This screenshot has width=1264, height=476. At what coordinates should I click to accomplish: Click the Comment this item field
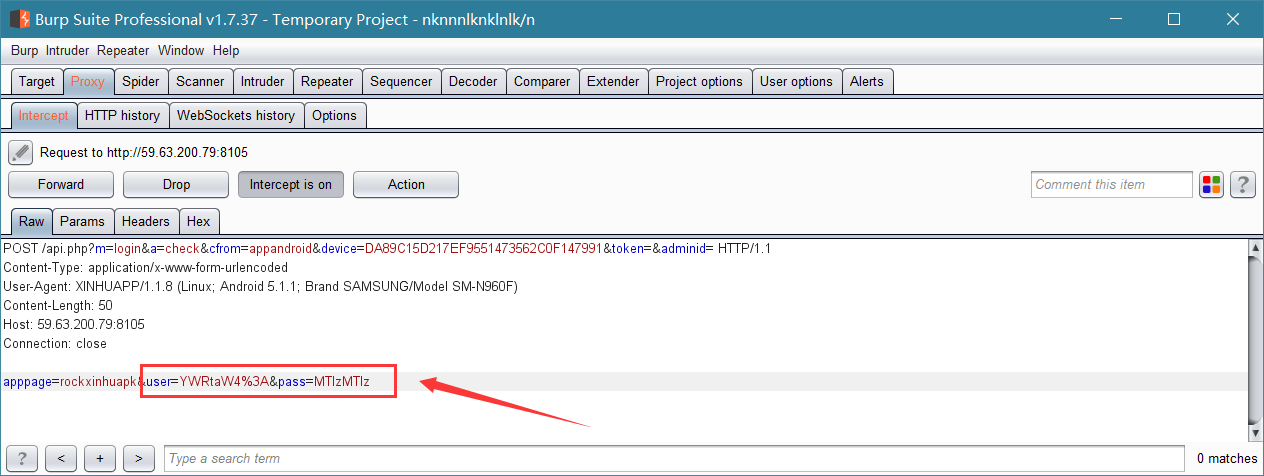[1112, 184]
